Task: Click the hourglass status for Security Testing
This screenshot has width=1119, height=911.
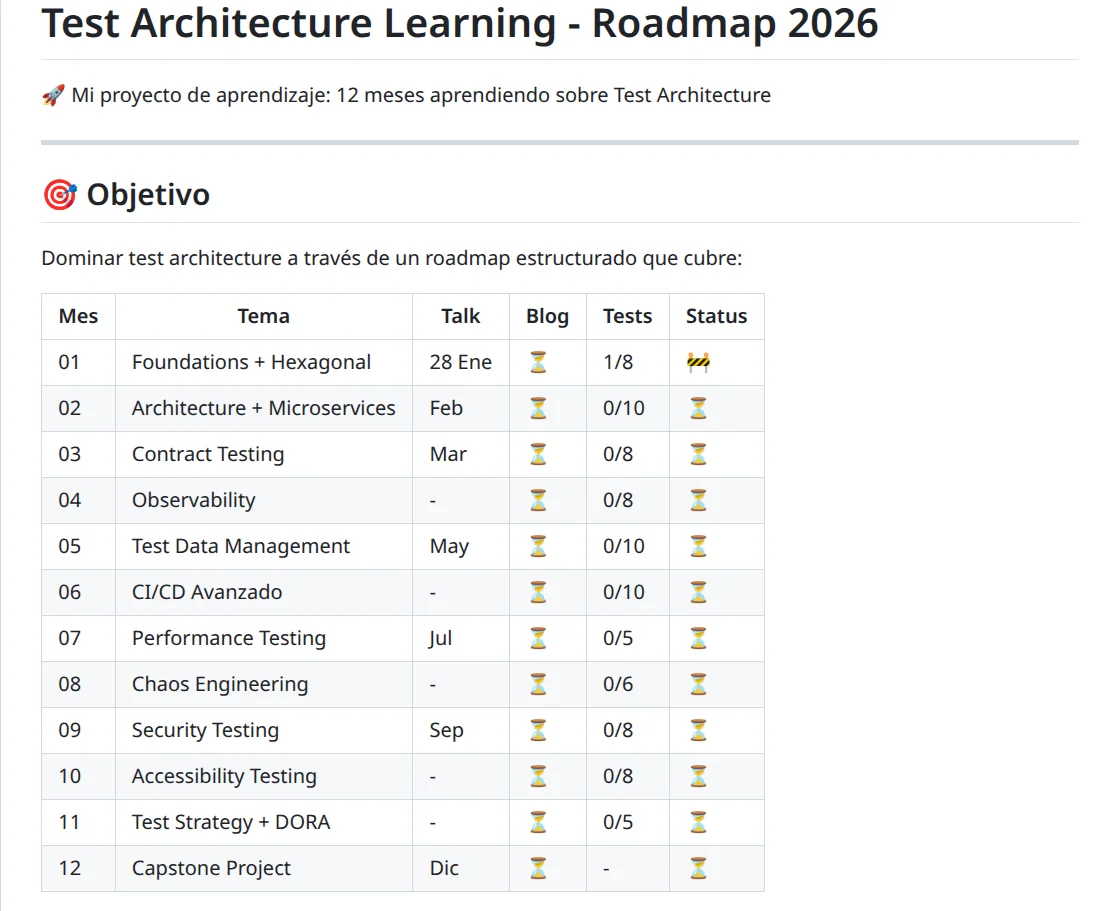Action: click(x=697, y=730)
